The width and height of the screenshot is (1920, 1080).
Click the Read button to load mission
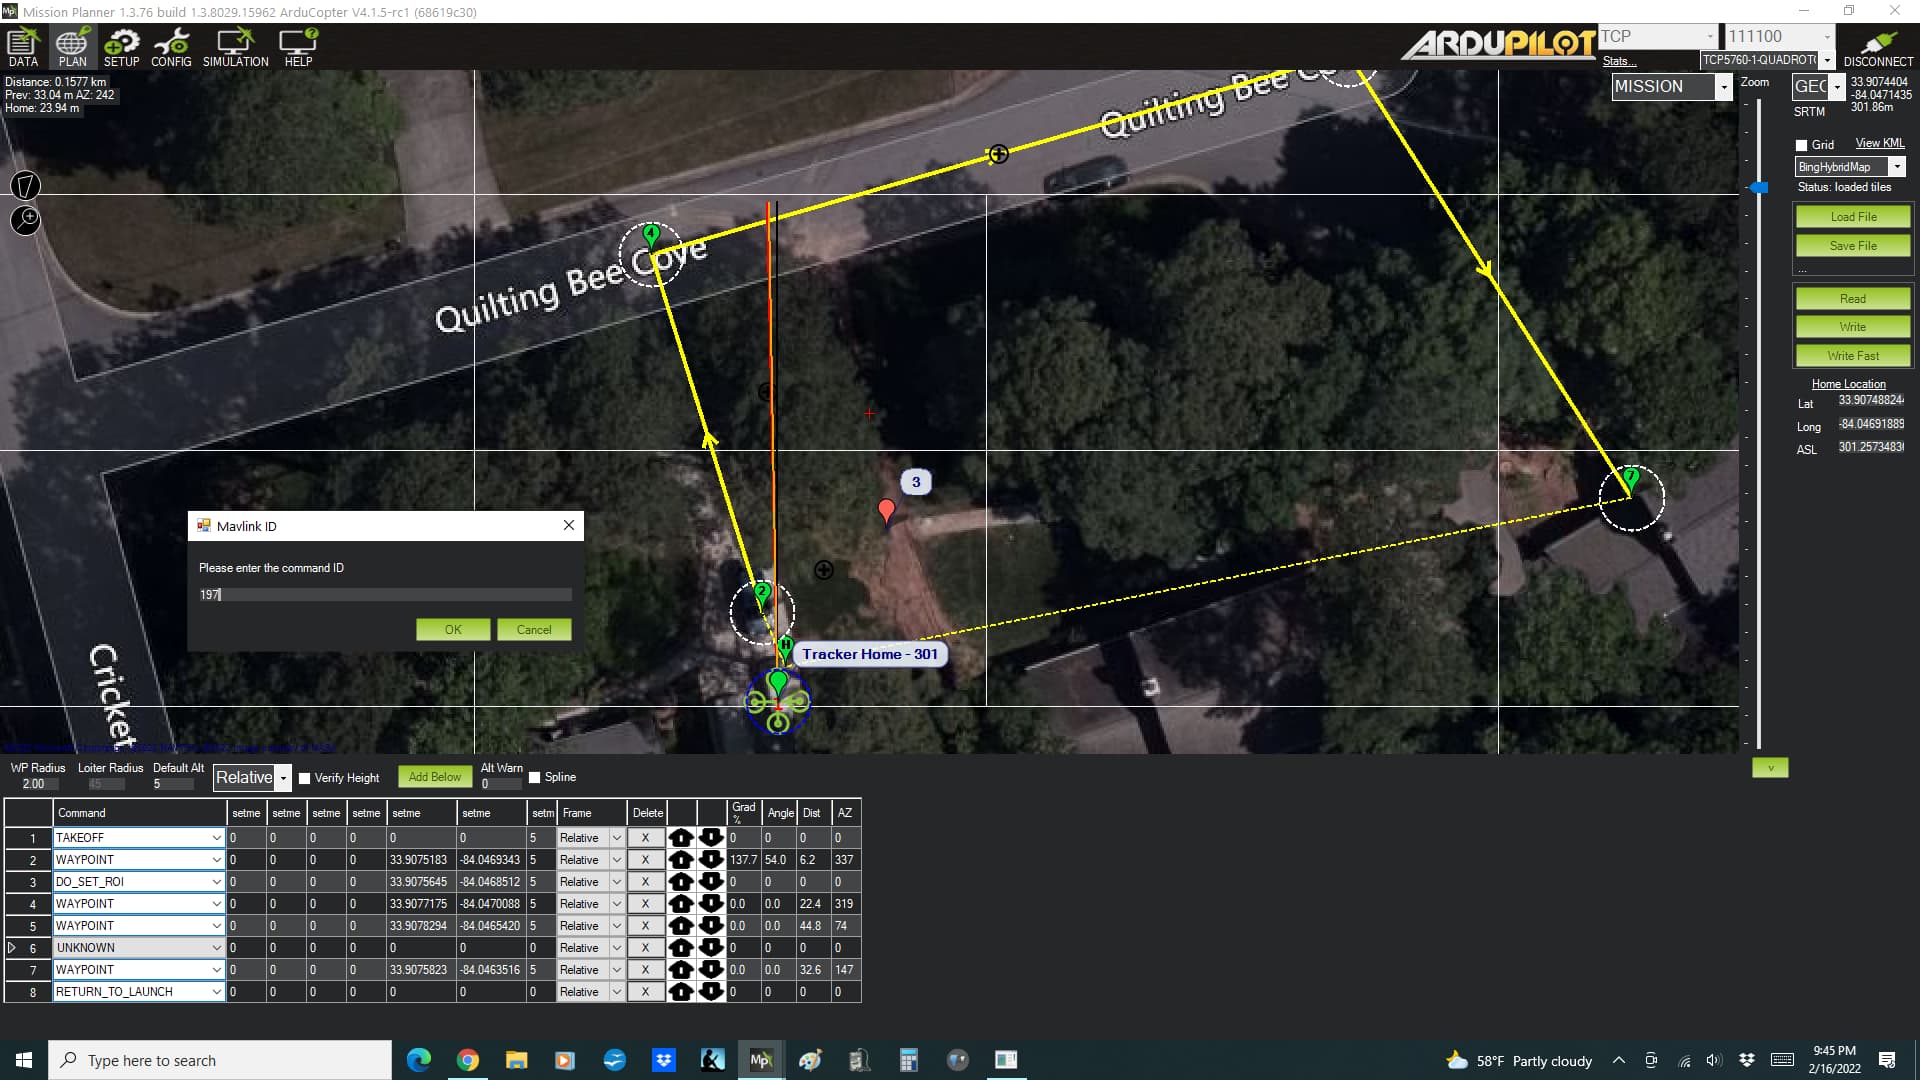1850,298
